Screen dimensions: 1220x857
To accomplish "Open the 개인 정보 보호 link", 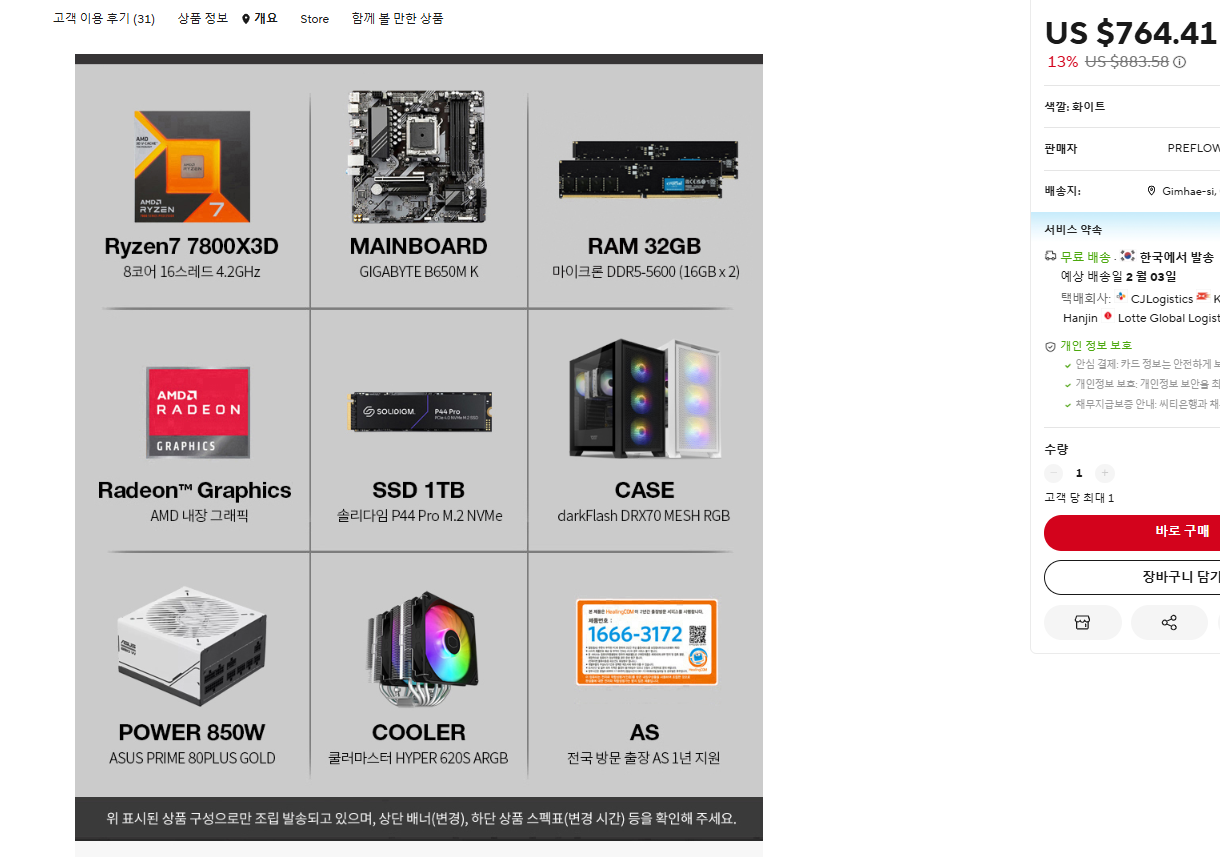I will [1096, 346].
